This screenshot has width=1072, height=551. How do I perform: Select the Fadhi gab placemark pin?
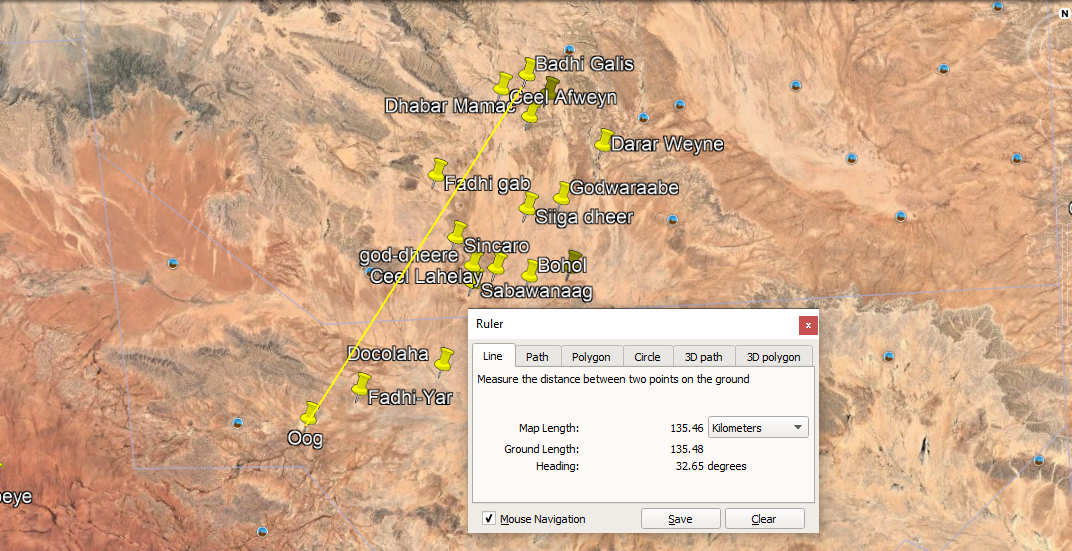(438, 170)
